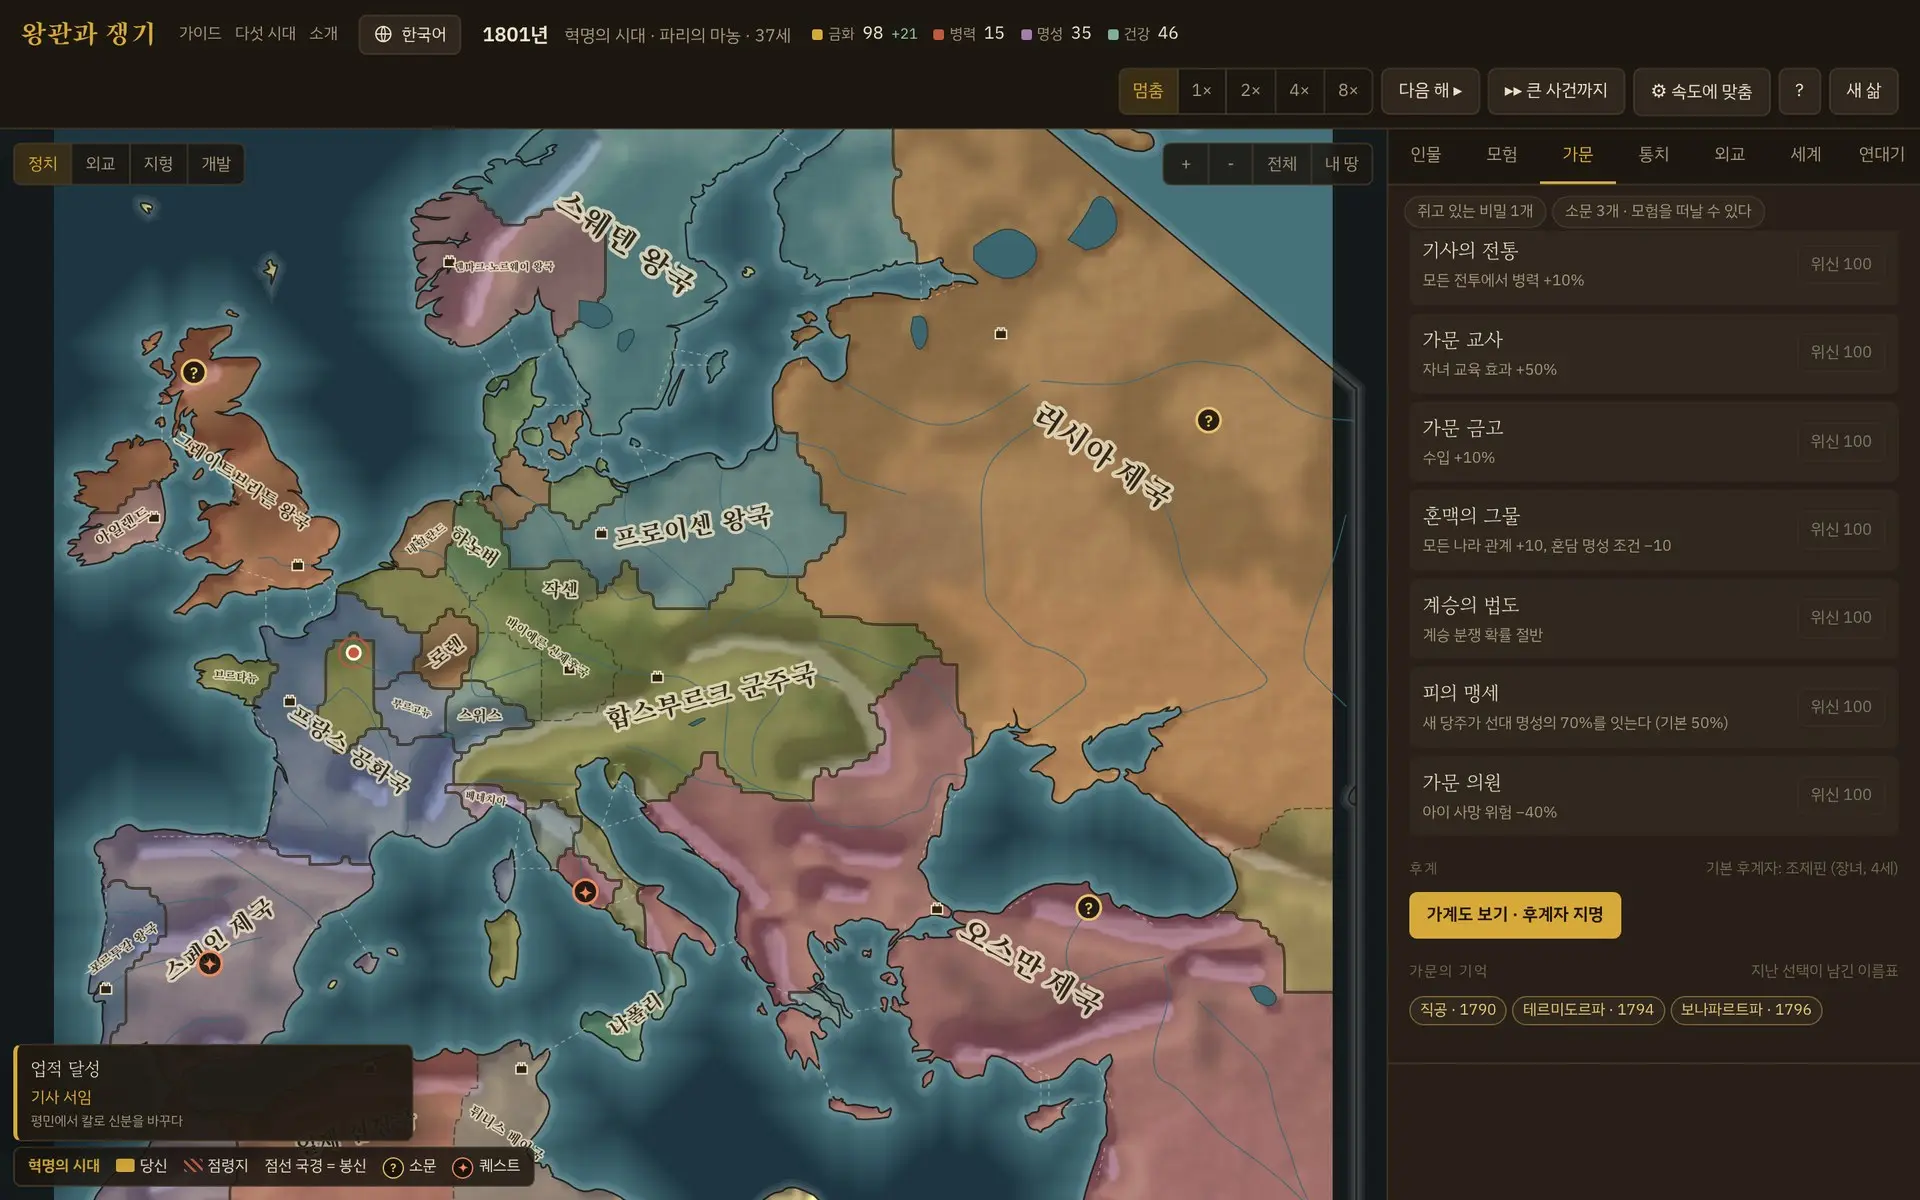Click the Denmark-Norway castle icon
1920x1200 pixels.
click(449, 262)
